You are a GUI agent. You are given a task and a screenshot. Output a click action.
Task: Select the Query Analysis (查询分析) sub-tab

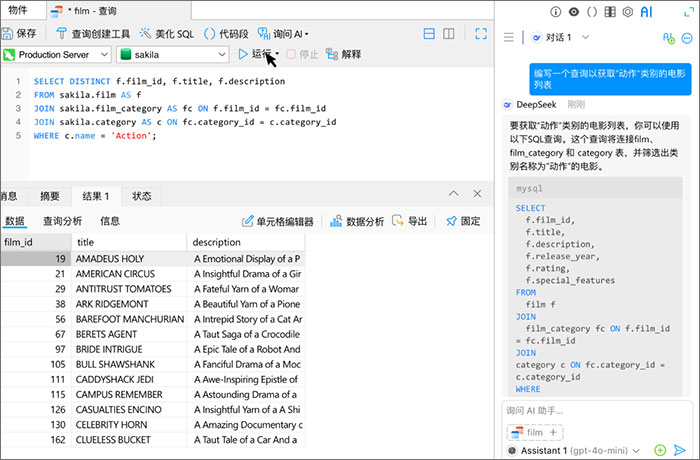62,221
